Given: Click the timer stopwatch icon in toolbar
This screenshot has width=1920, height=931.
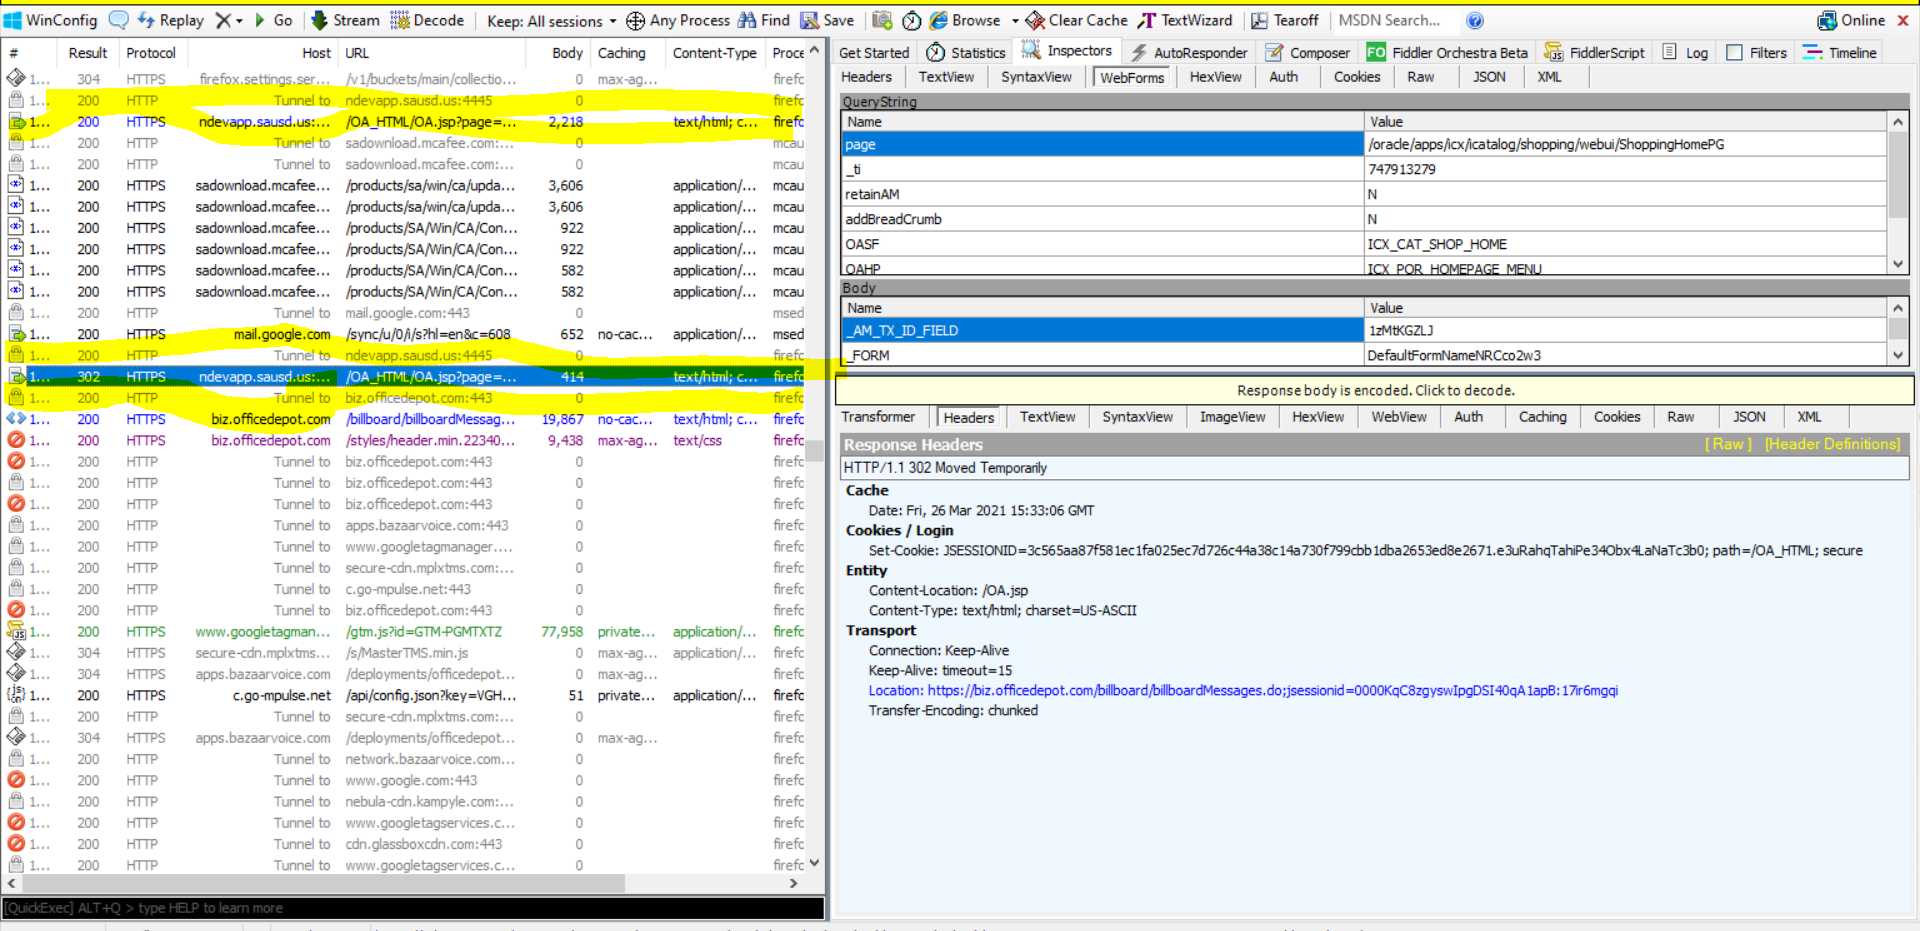Looking at the screenshot, I should [912, 20].
